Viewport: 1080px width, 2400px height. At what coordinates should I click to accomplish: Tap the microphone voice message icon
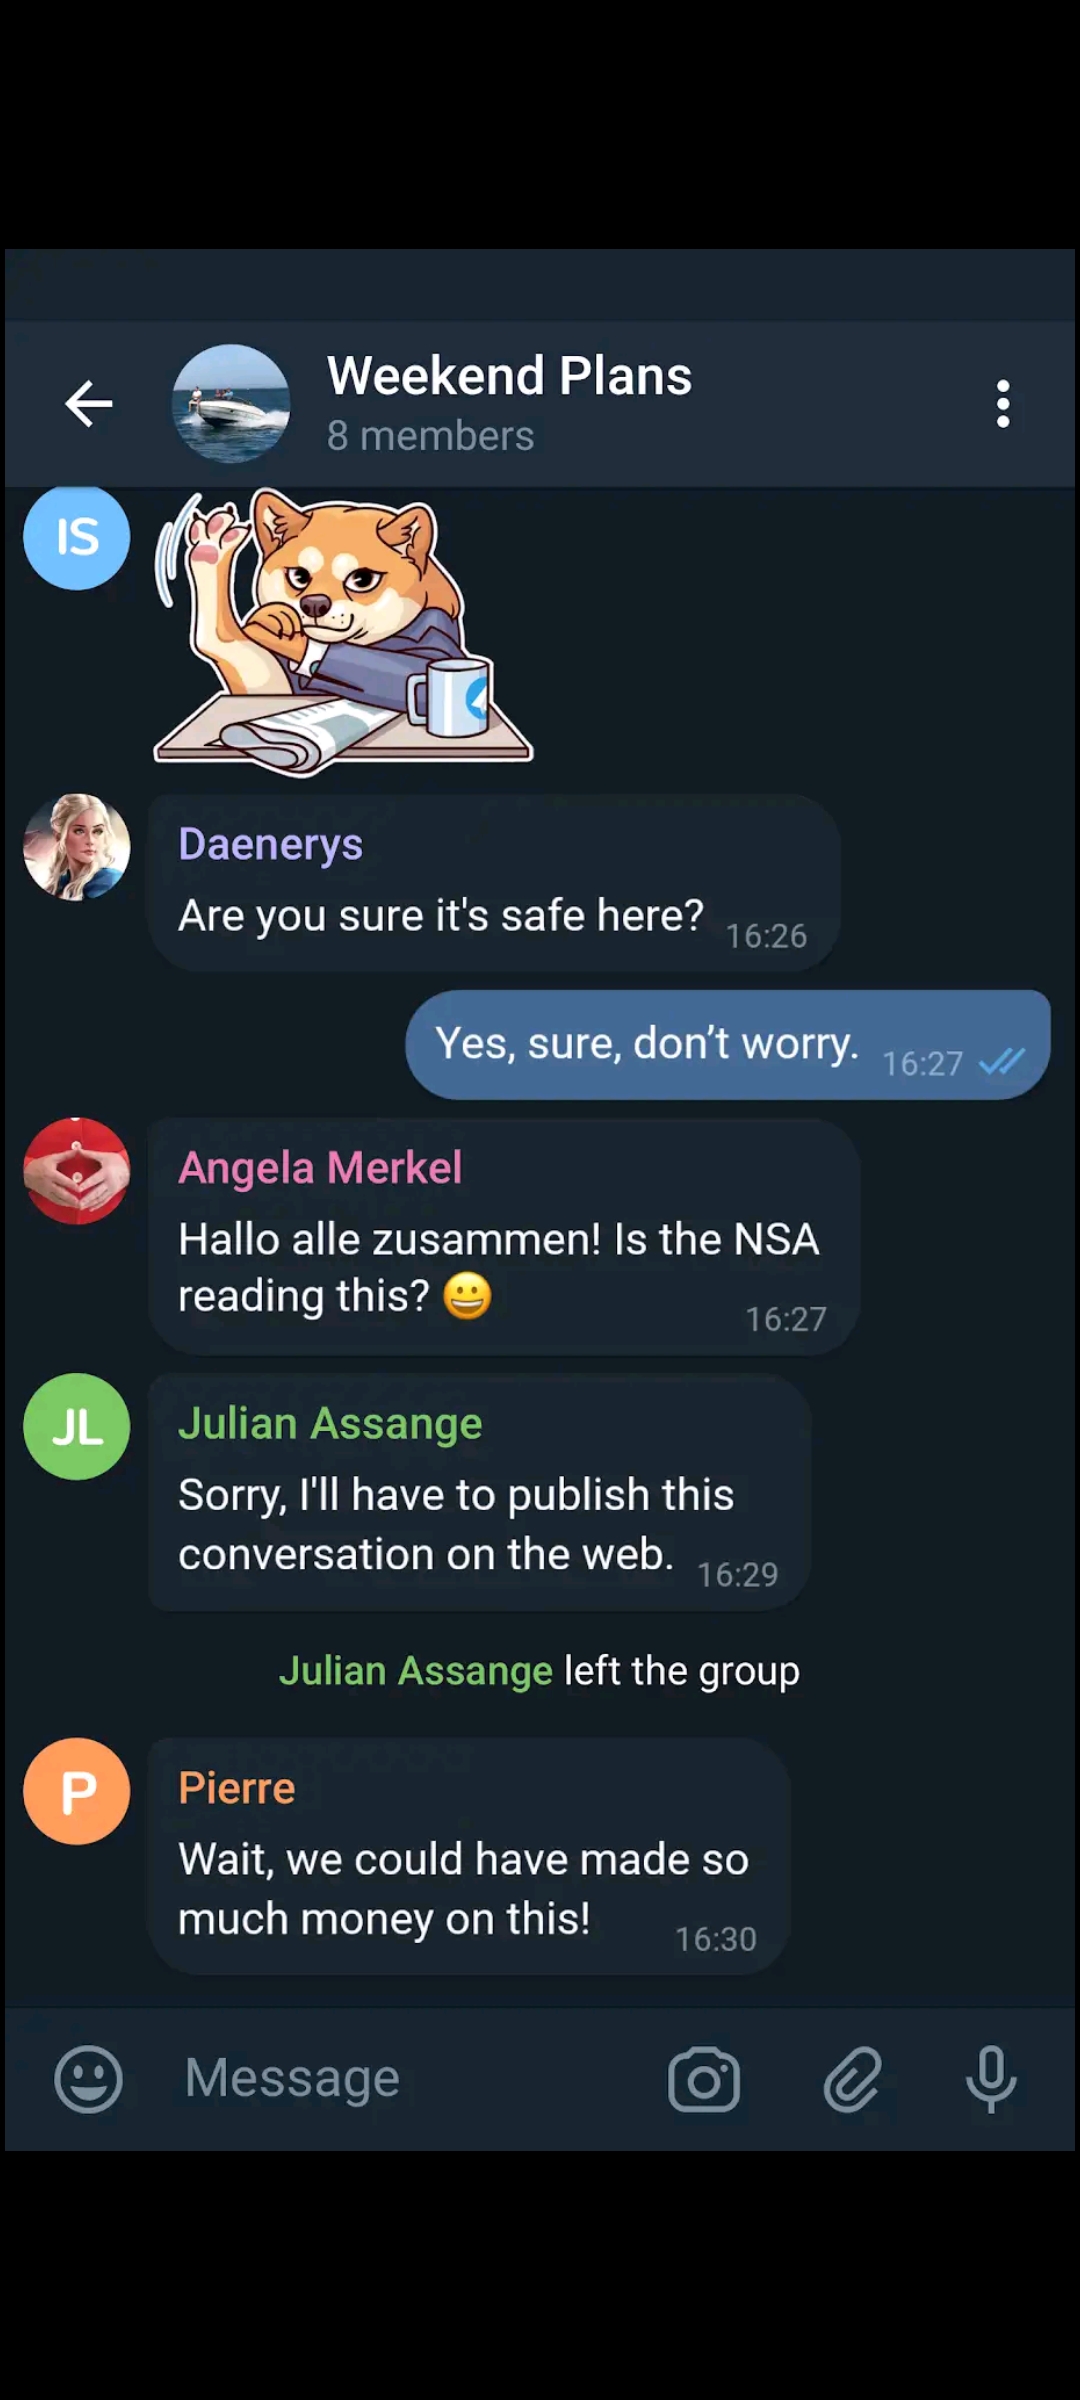[x=991, y=2080]
